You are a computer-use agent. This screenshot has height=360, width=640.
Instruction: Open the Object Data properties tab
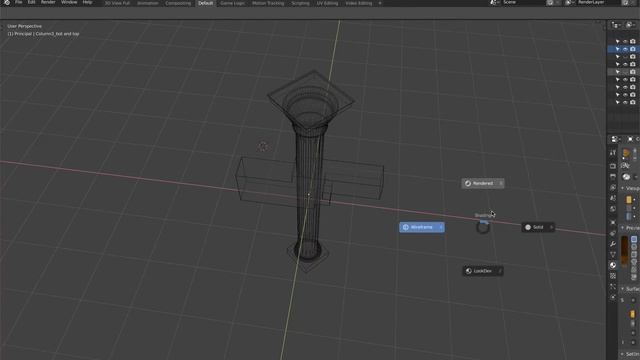[x=613, y=254]
